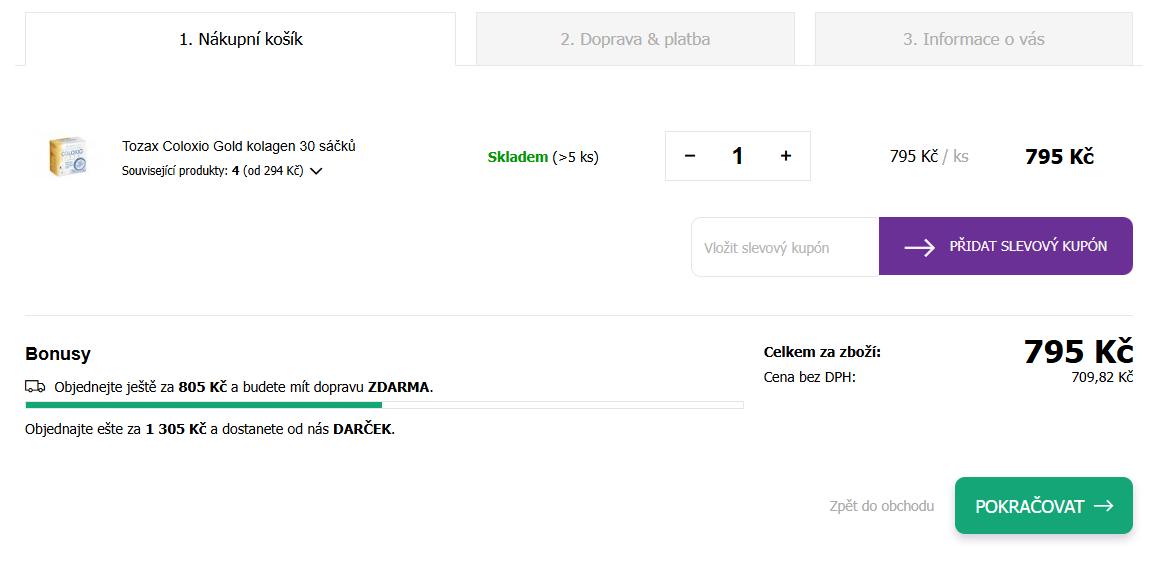
Task: Click arrow icon on Pokračovat button
Action: pos(1104,506)
